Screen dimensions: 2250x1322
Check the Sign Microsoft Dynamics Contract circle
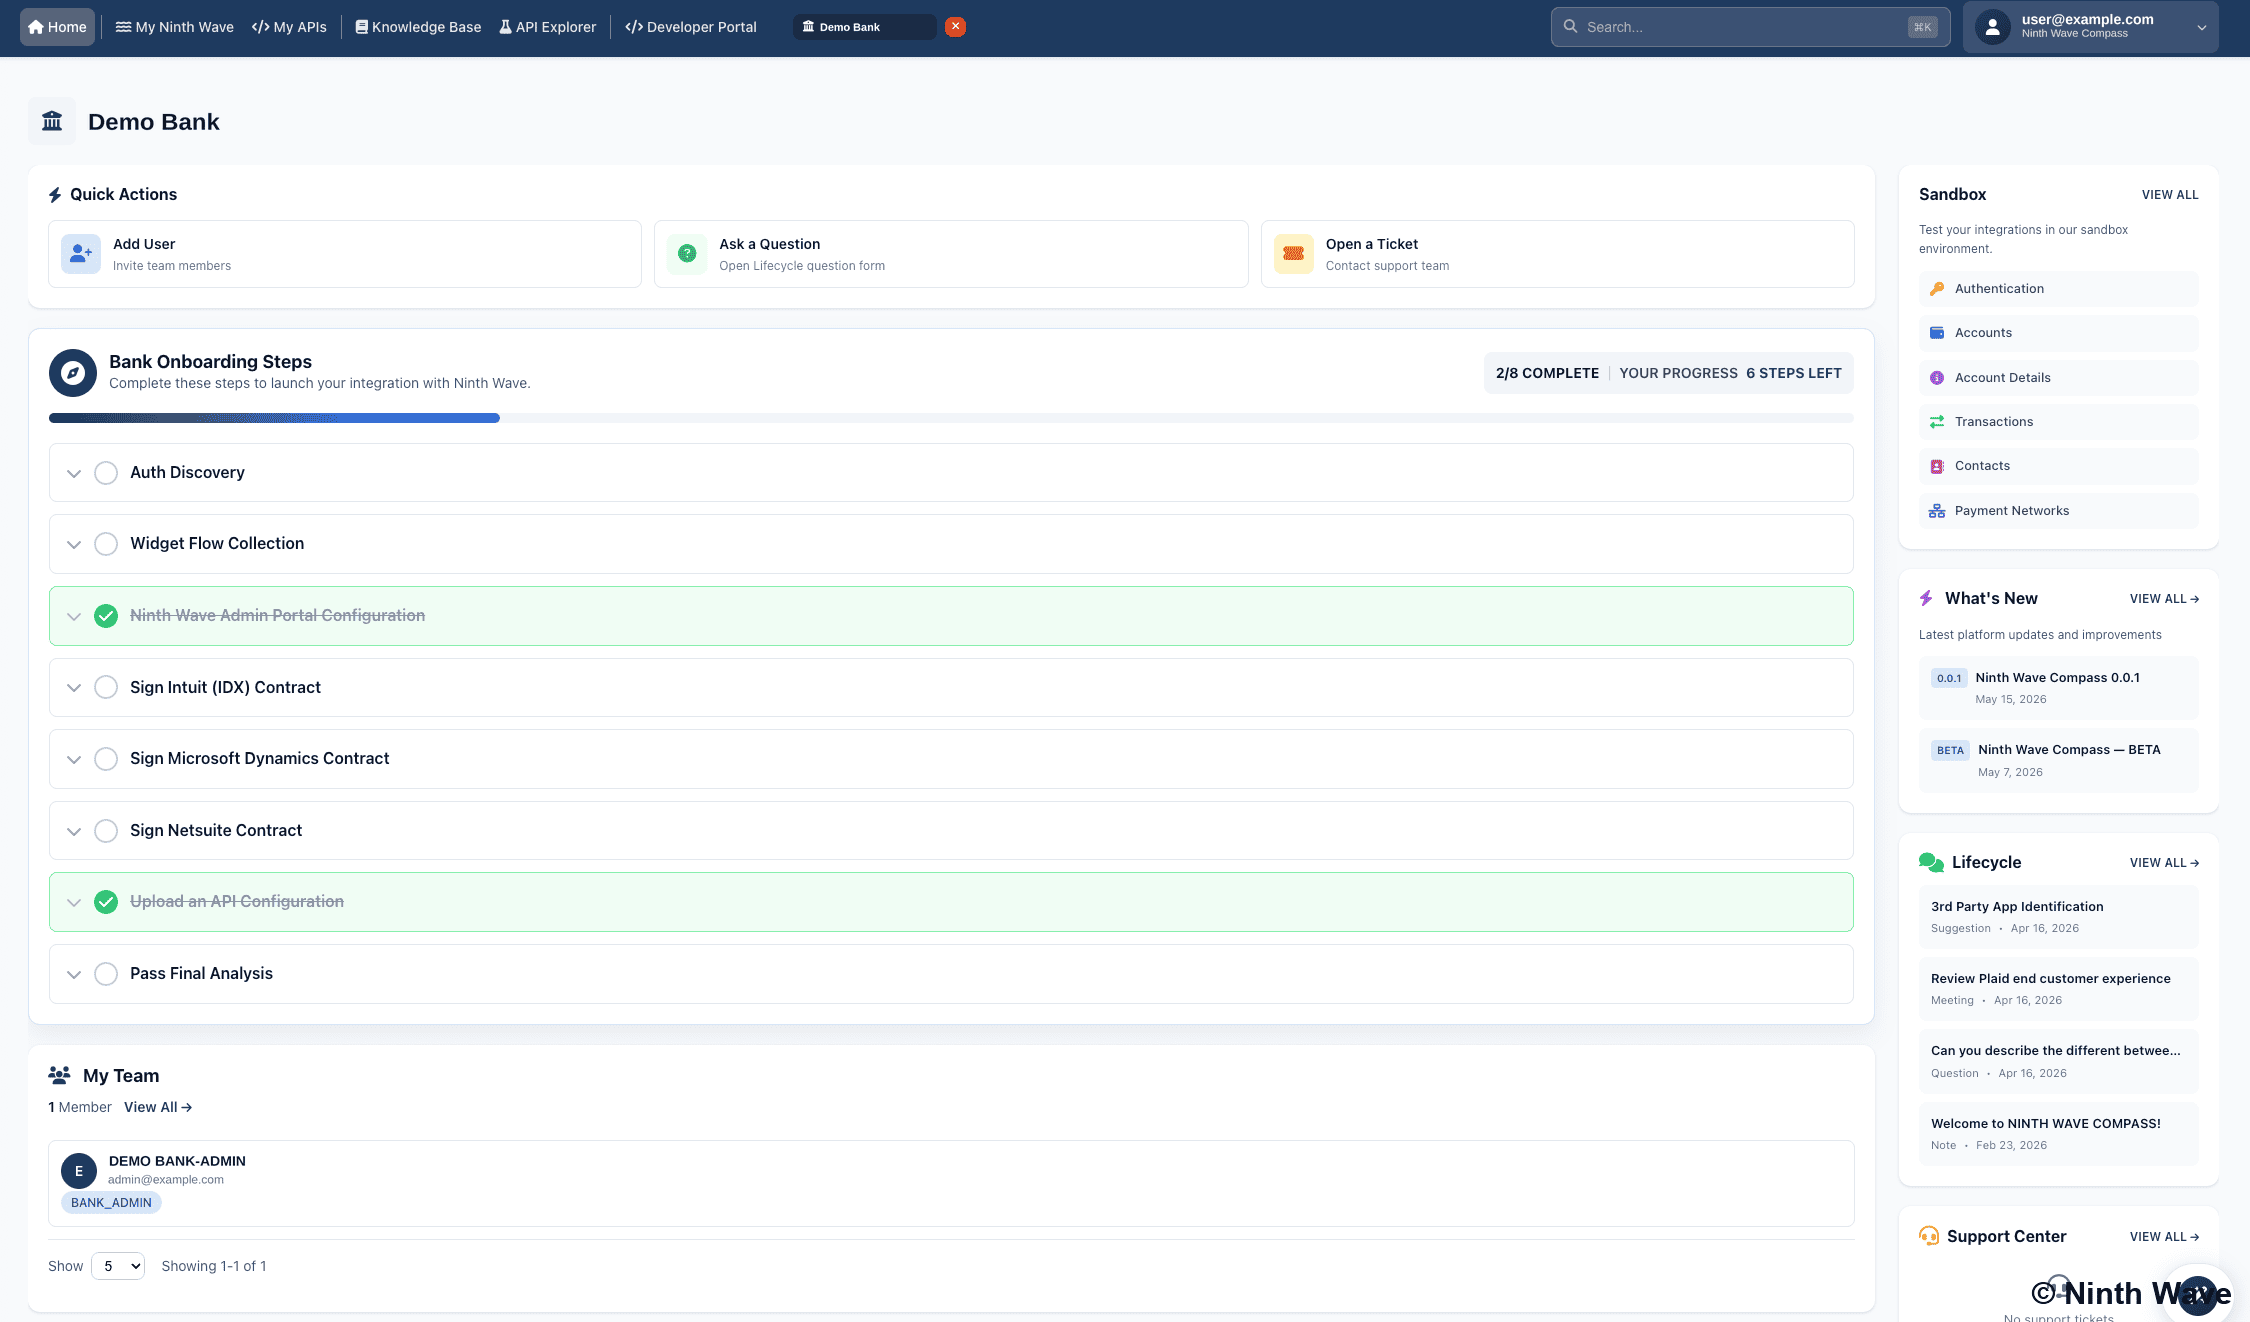click(x=106, y=759)
